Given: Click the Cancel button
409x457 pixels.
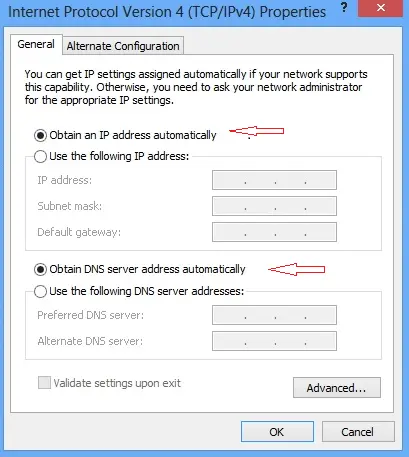Looking at the screenshot, I should [358, 432].
